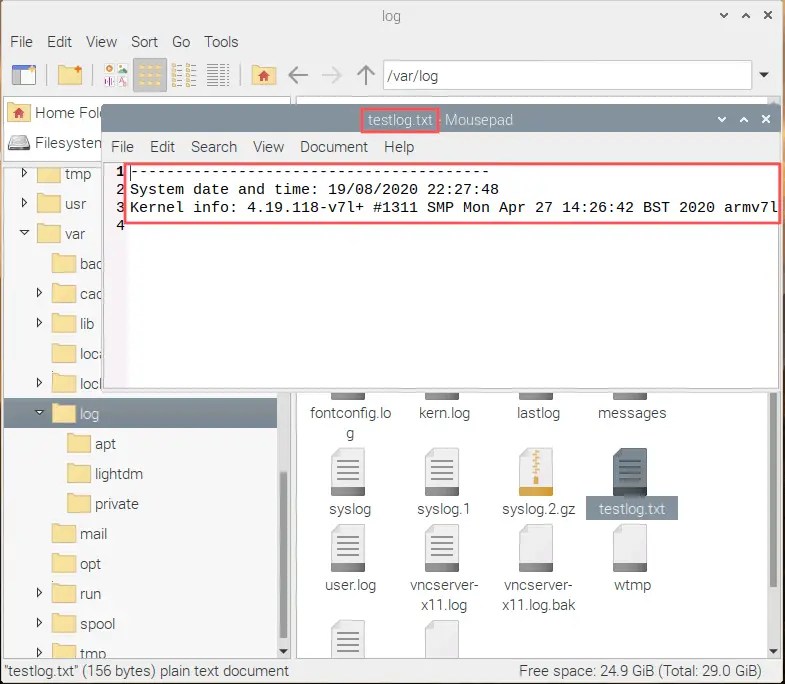Select the icon view mode button
785x684 pixels.
point(150,76)
